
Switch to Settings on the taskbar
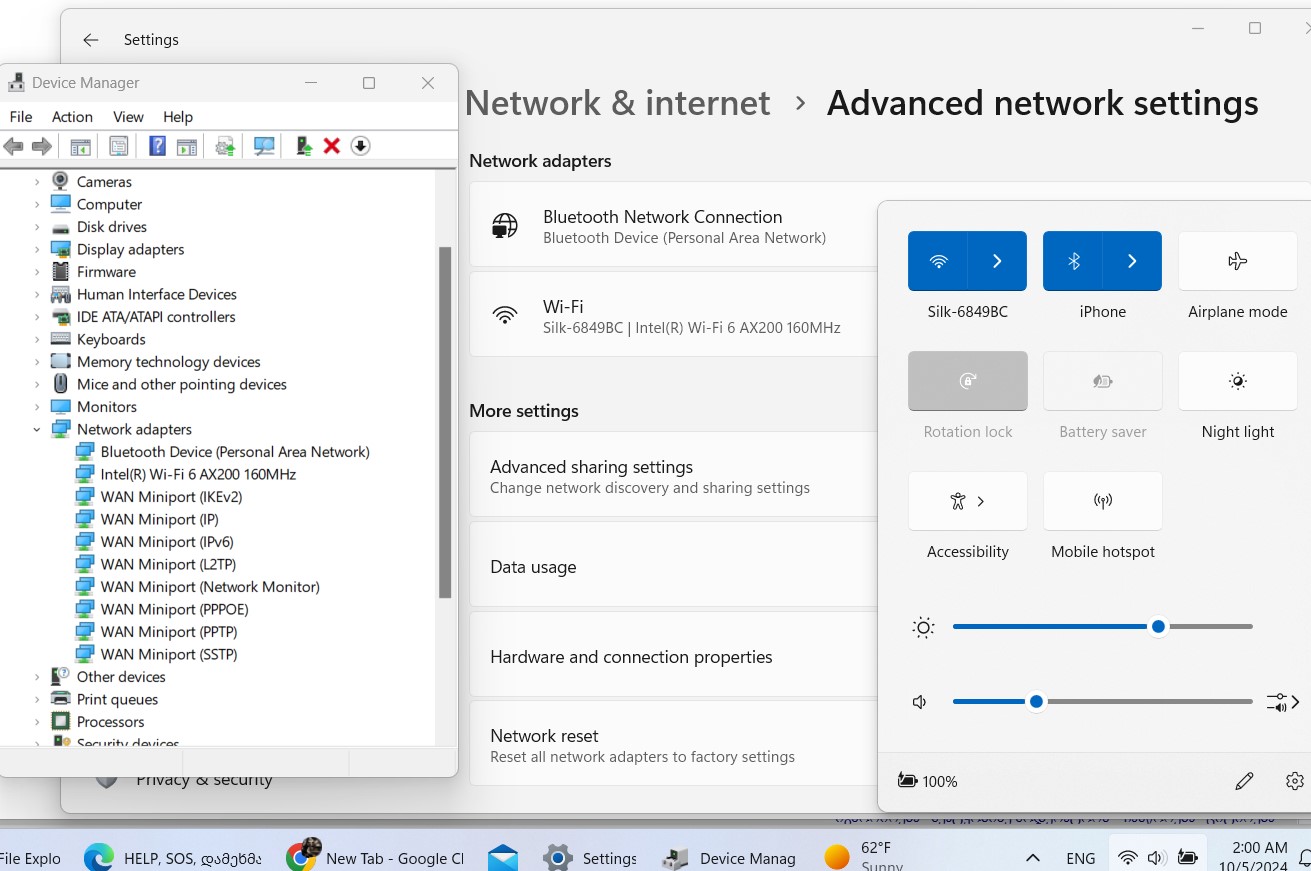590,857
